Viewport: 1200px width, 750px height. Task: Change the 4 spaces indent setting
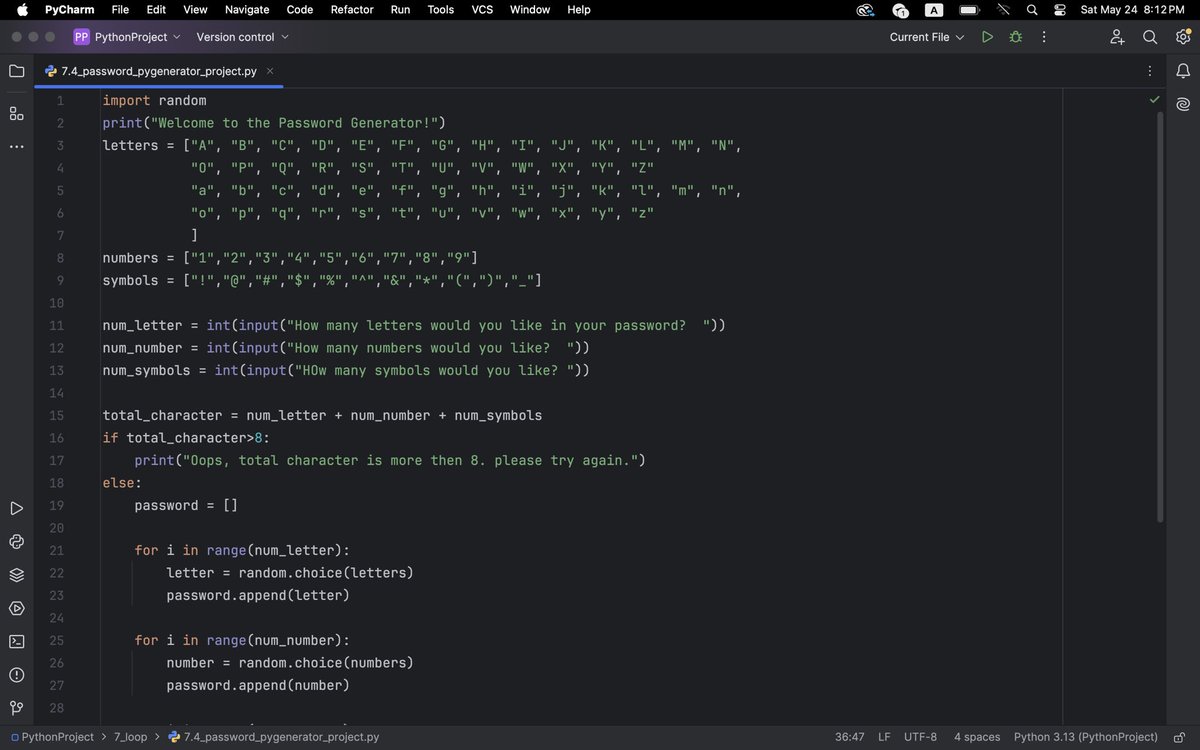pyautogui.click(x=977, y=737)
